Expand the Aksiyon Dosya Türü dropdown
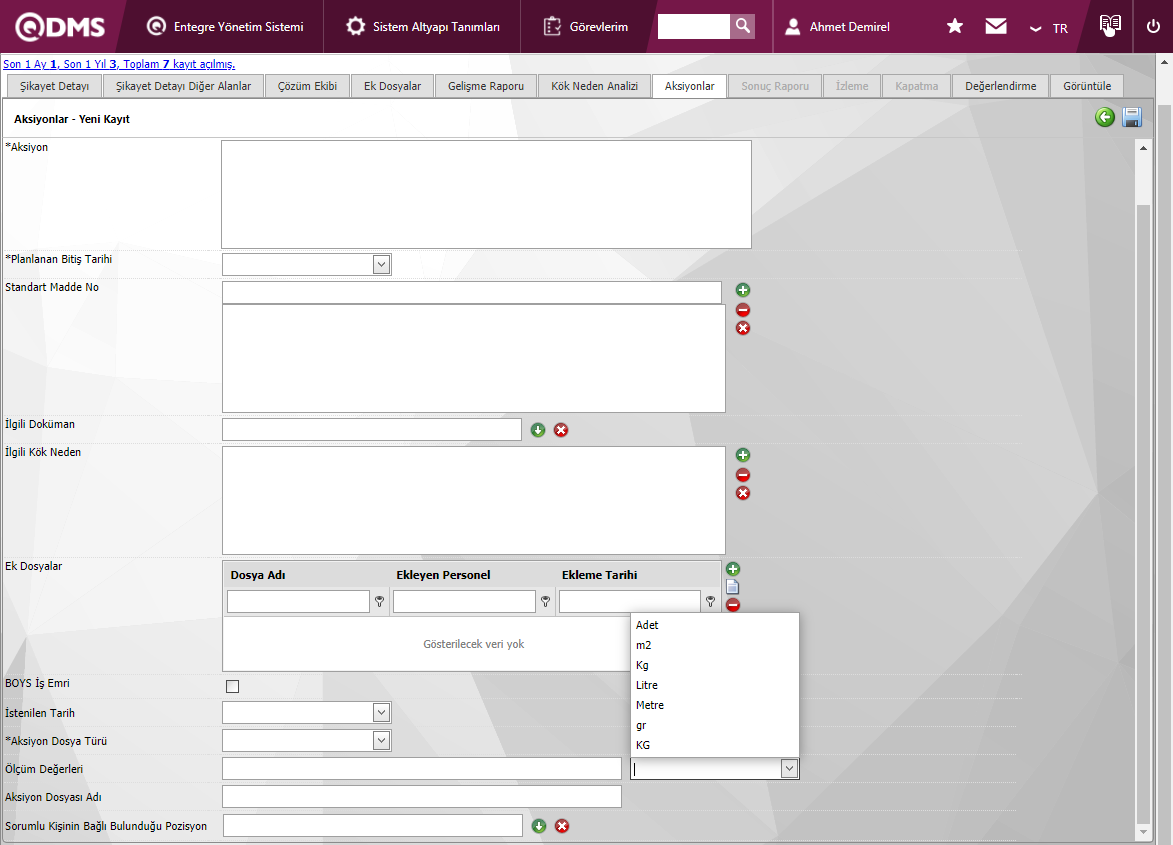 (381, 741)
